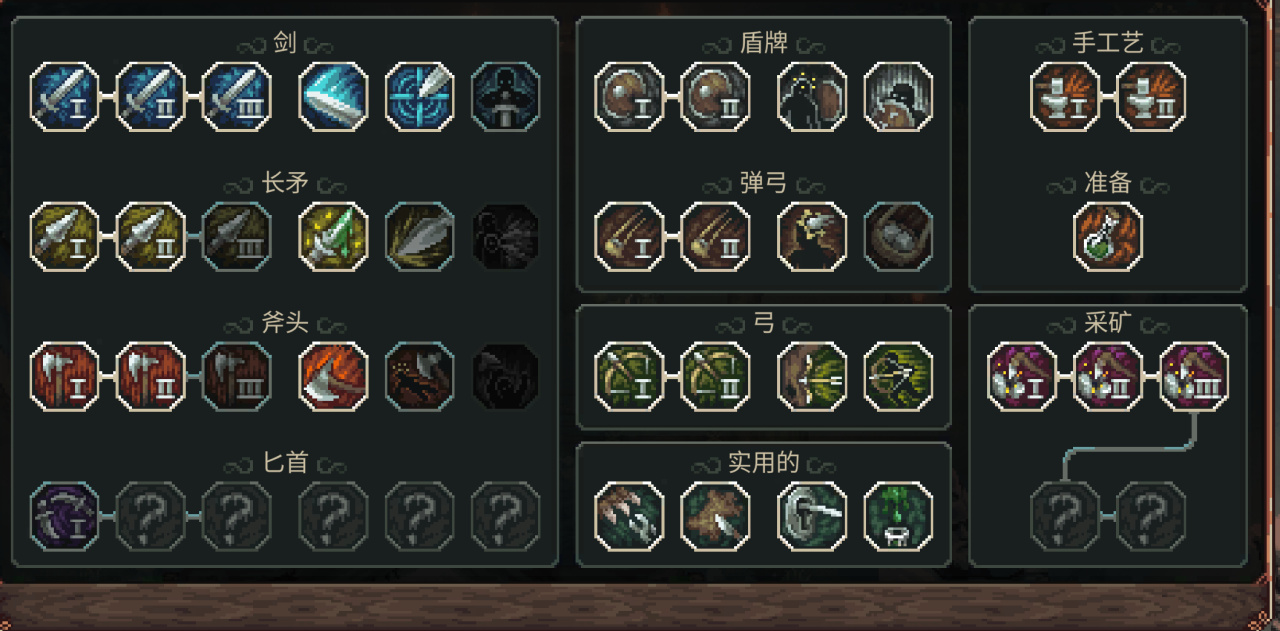Click the purple Dagger tier I skill
Screen dimensions: 1280x631
[x=65, y=517]
